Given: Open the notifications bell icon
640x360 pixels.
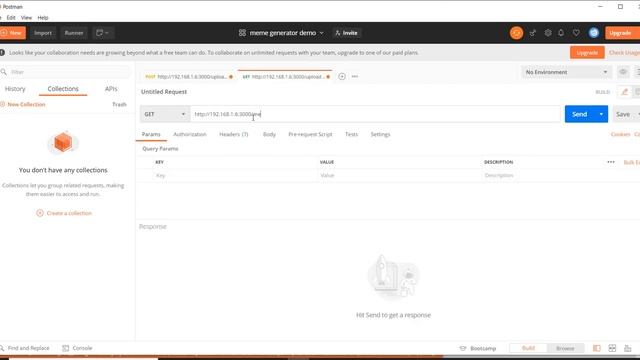Looking at the screenshot, I should coord(561,33).
